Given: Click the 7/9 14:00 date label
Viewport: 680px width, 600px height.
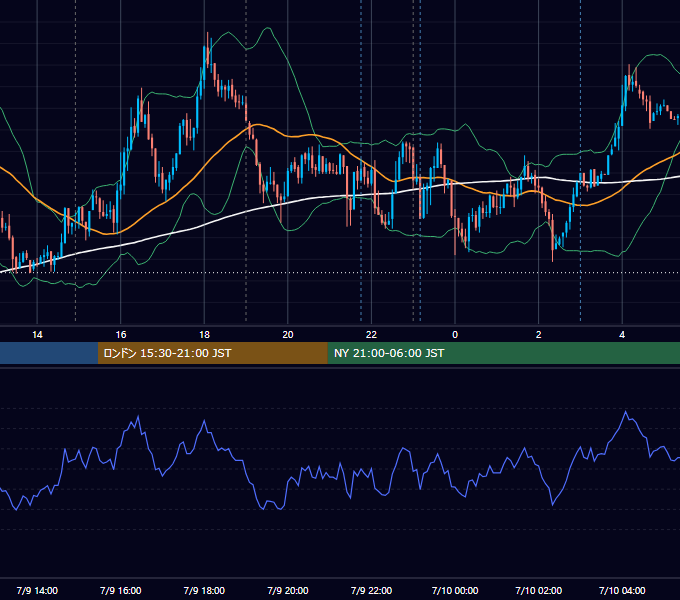Looking at the screenshot, I should click(37, 590).
